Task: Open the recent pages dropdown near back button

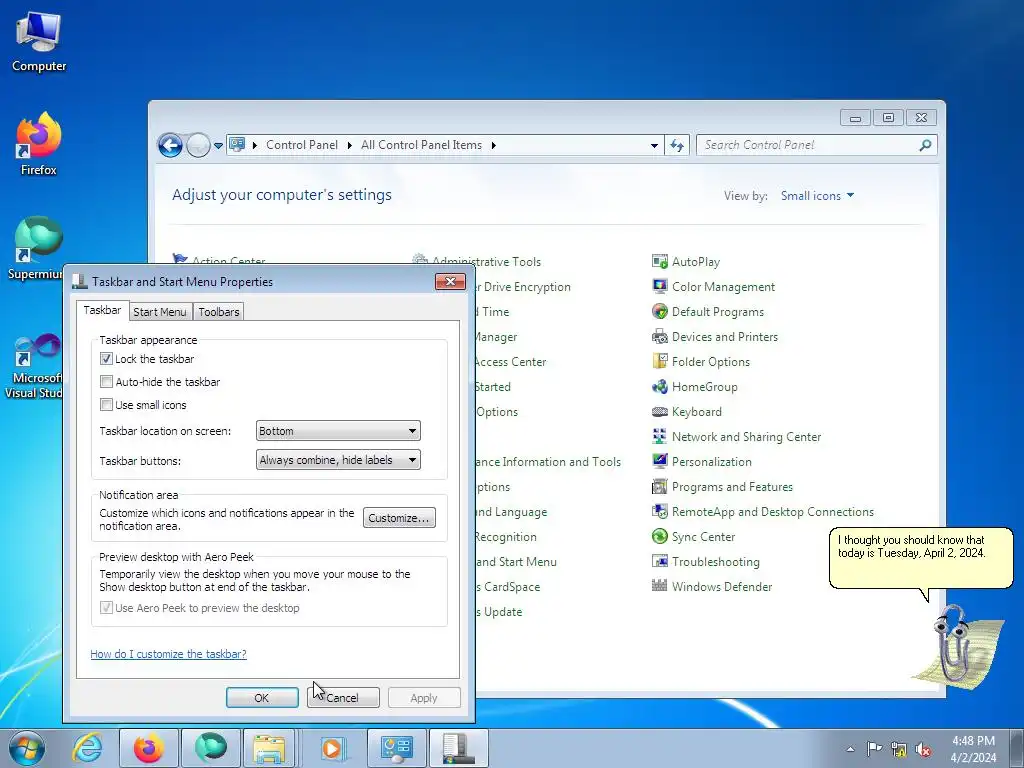Action: 218,146
